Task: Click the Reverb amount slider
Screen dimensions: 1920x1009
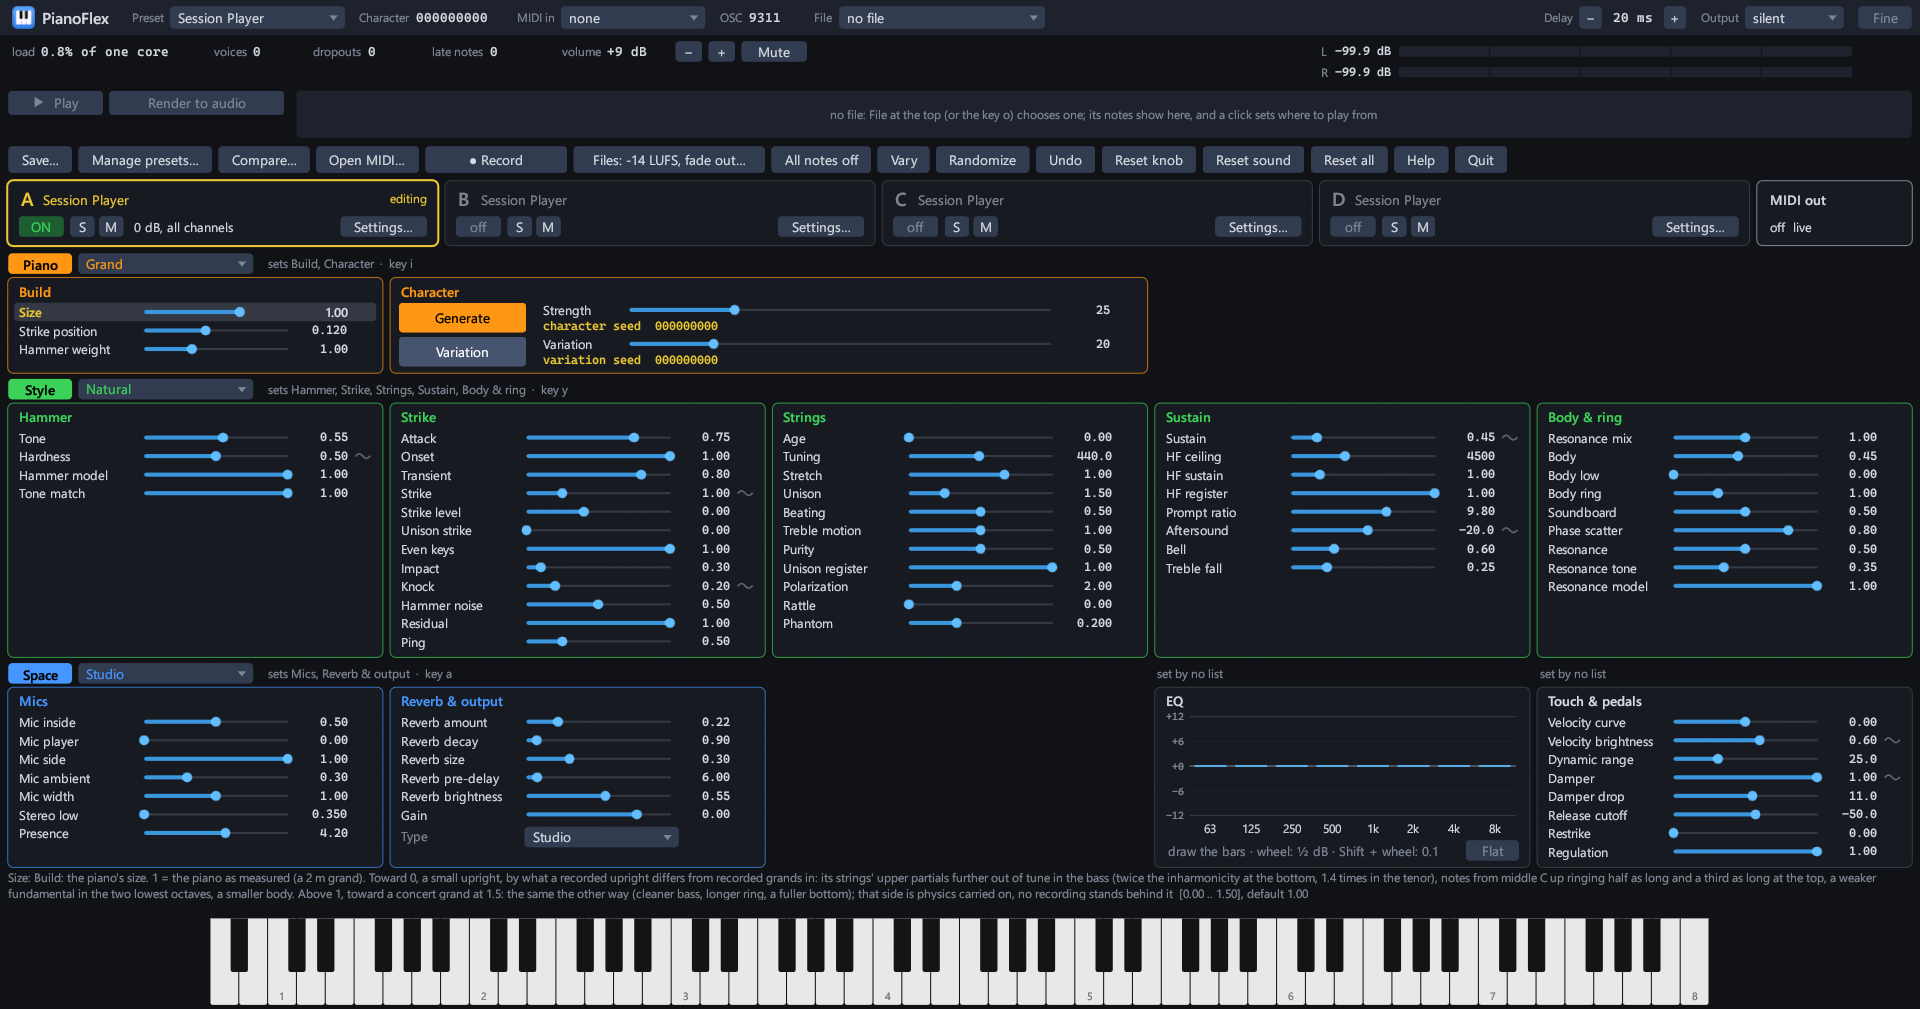Action: (598, 722)
